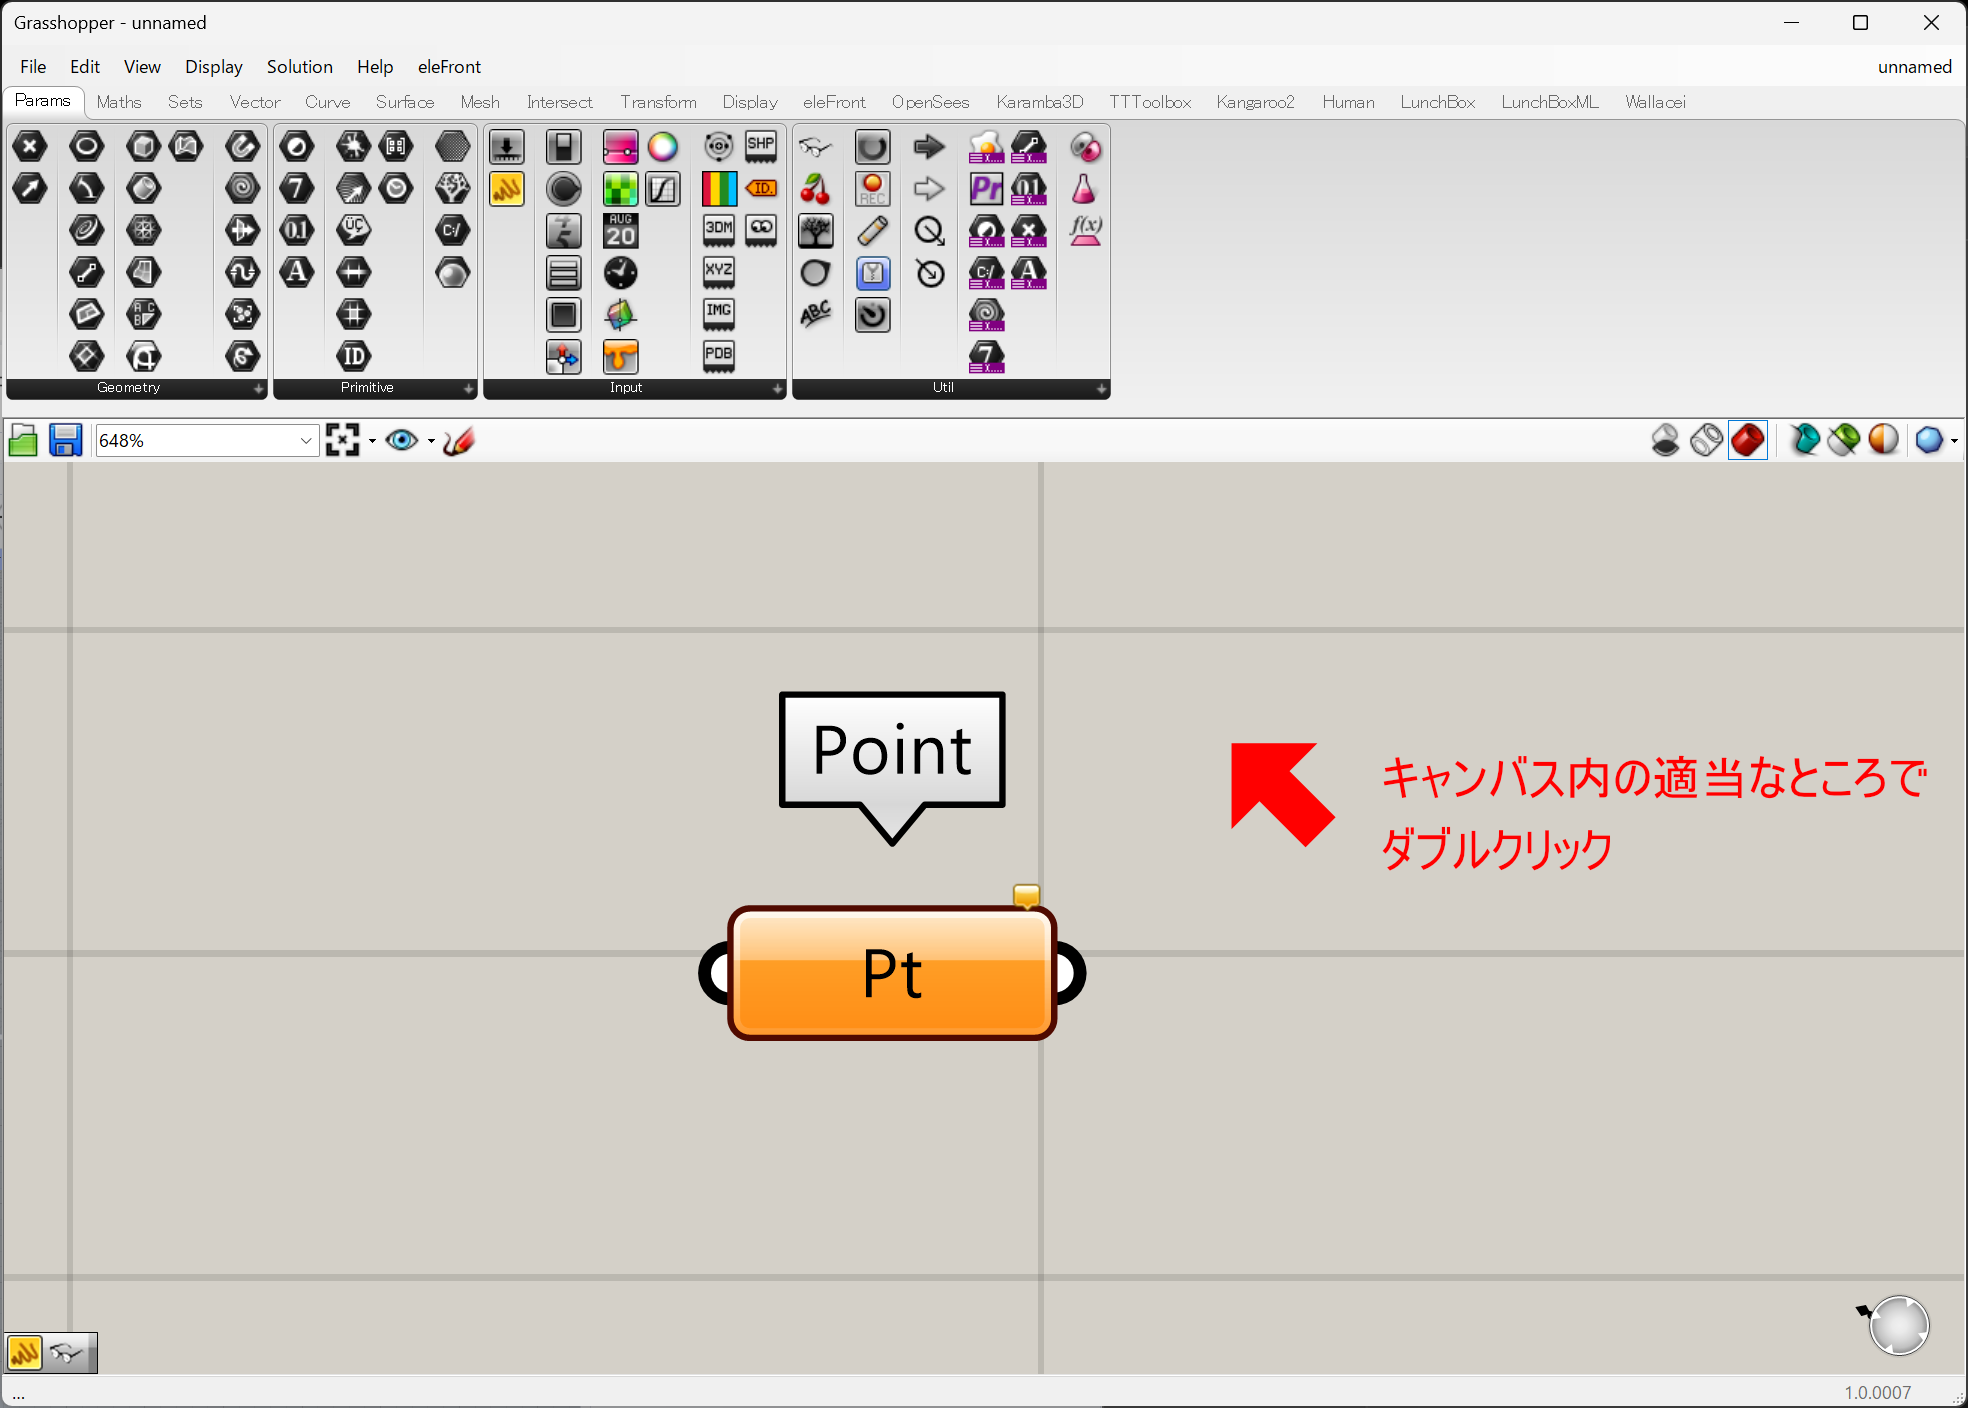Disable preview with no-preview icon
Image resolution: width=1968 pixels, height=1408 pixels.
[1665, 440]
